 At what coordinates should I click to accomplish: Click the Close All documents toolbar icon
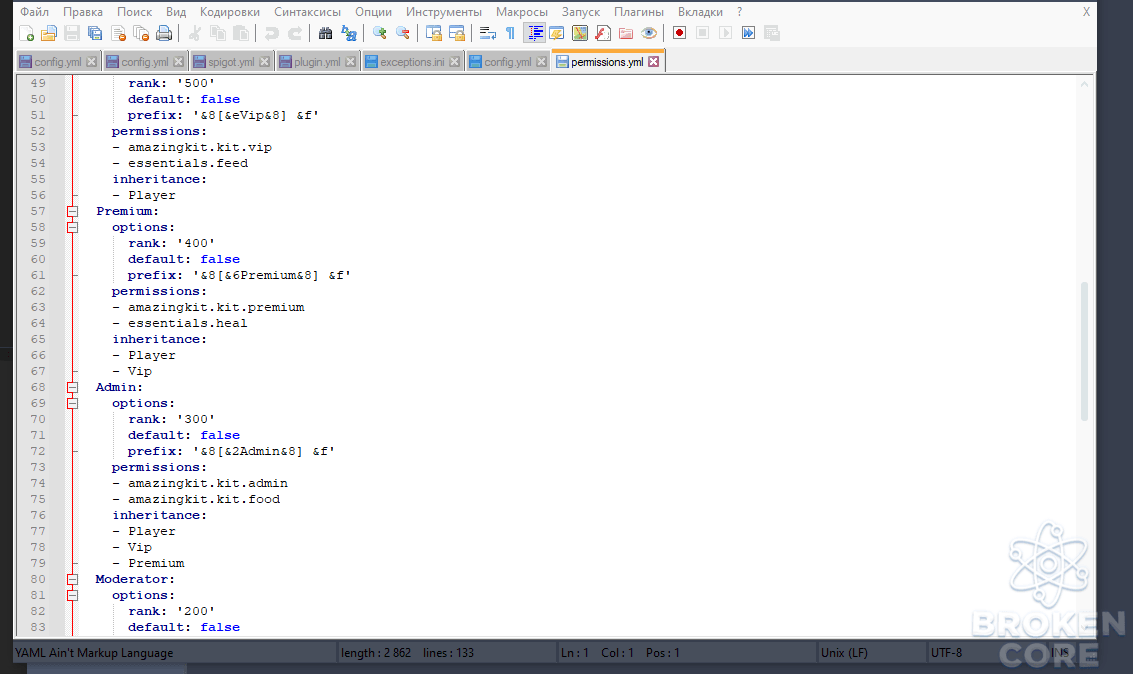tap(142, 33)
